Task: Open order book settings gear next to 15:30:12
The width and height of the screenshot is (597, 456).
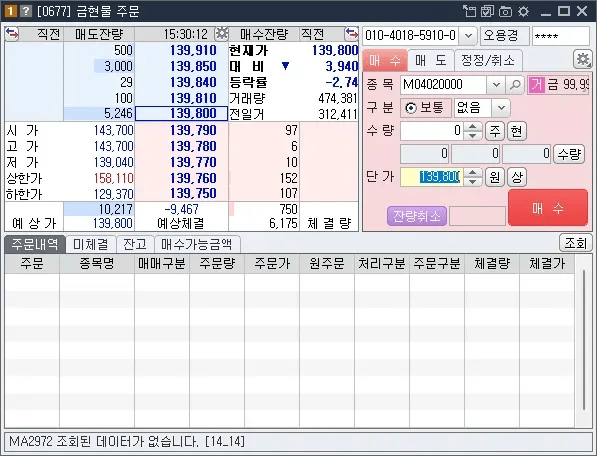Action: pyautogui.click(x=221, y=34)
